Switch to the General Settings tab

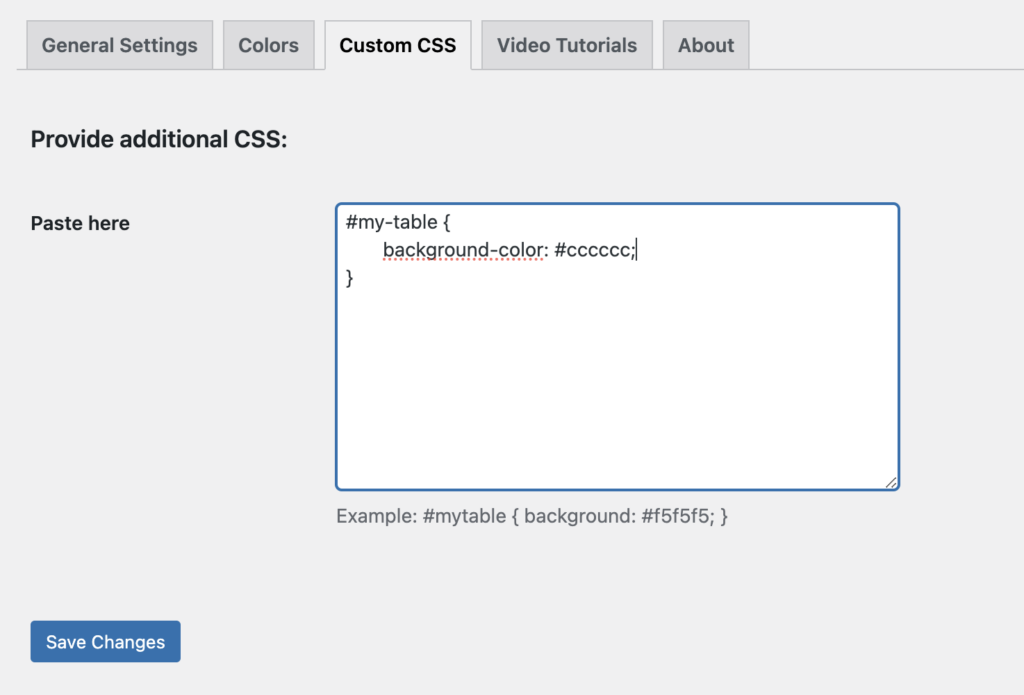[x=118, y=44]
